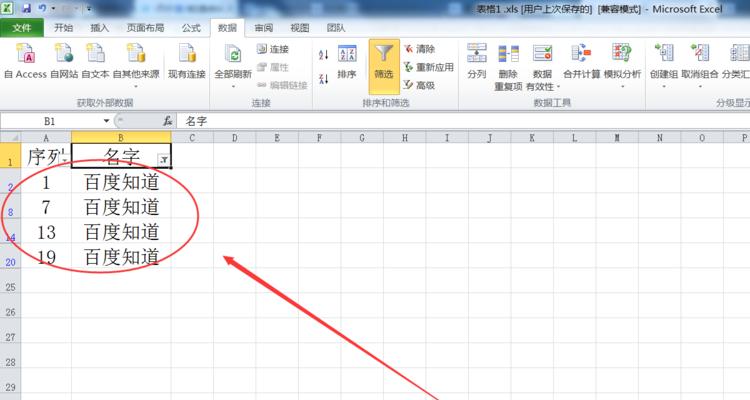The height and width of the screenshot is (400, 750).
Task: Click the Name Box showing B1
Action: (x=50, y=121)
